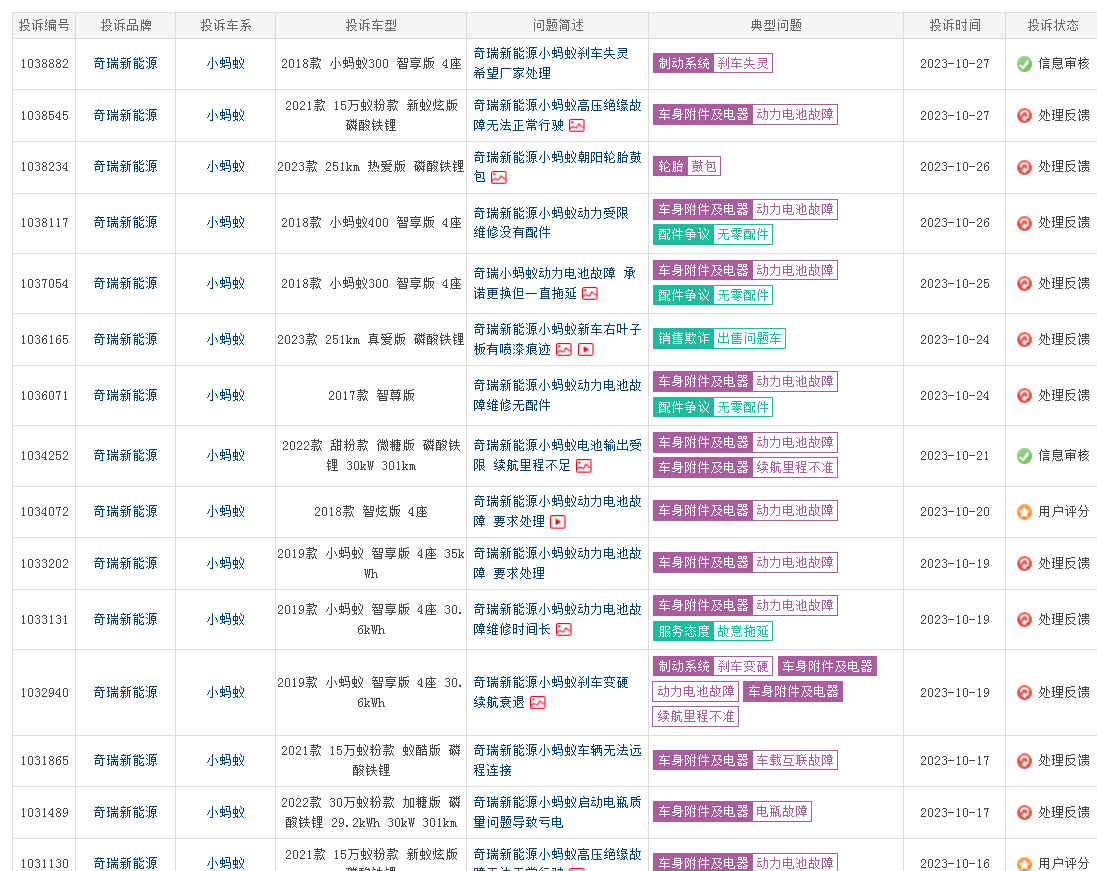Select the 车载互联故障 problem tag
The image size is (1097, 871).
pos(795,760)
